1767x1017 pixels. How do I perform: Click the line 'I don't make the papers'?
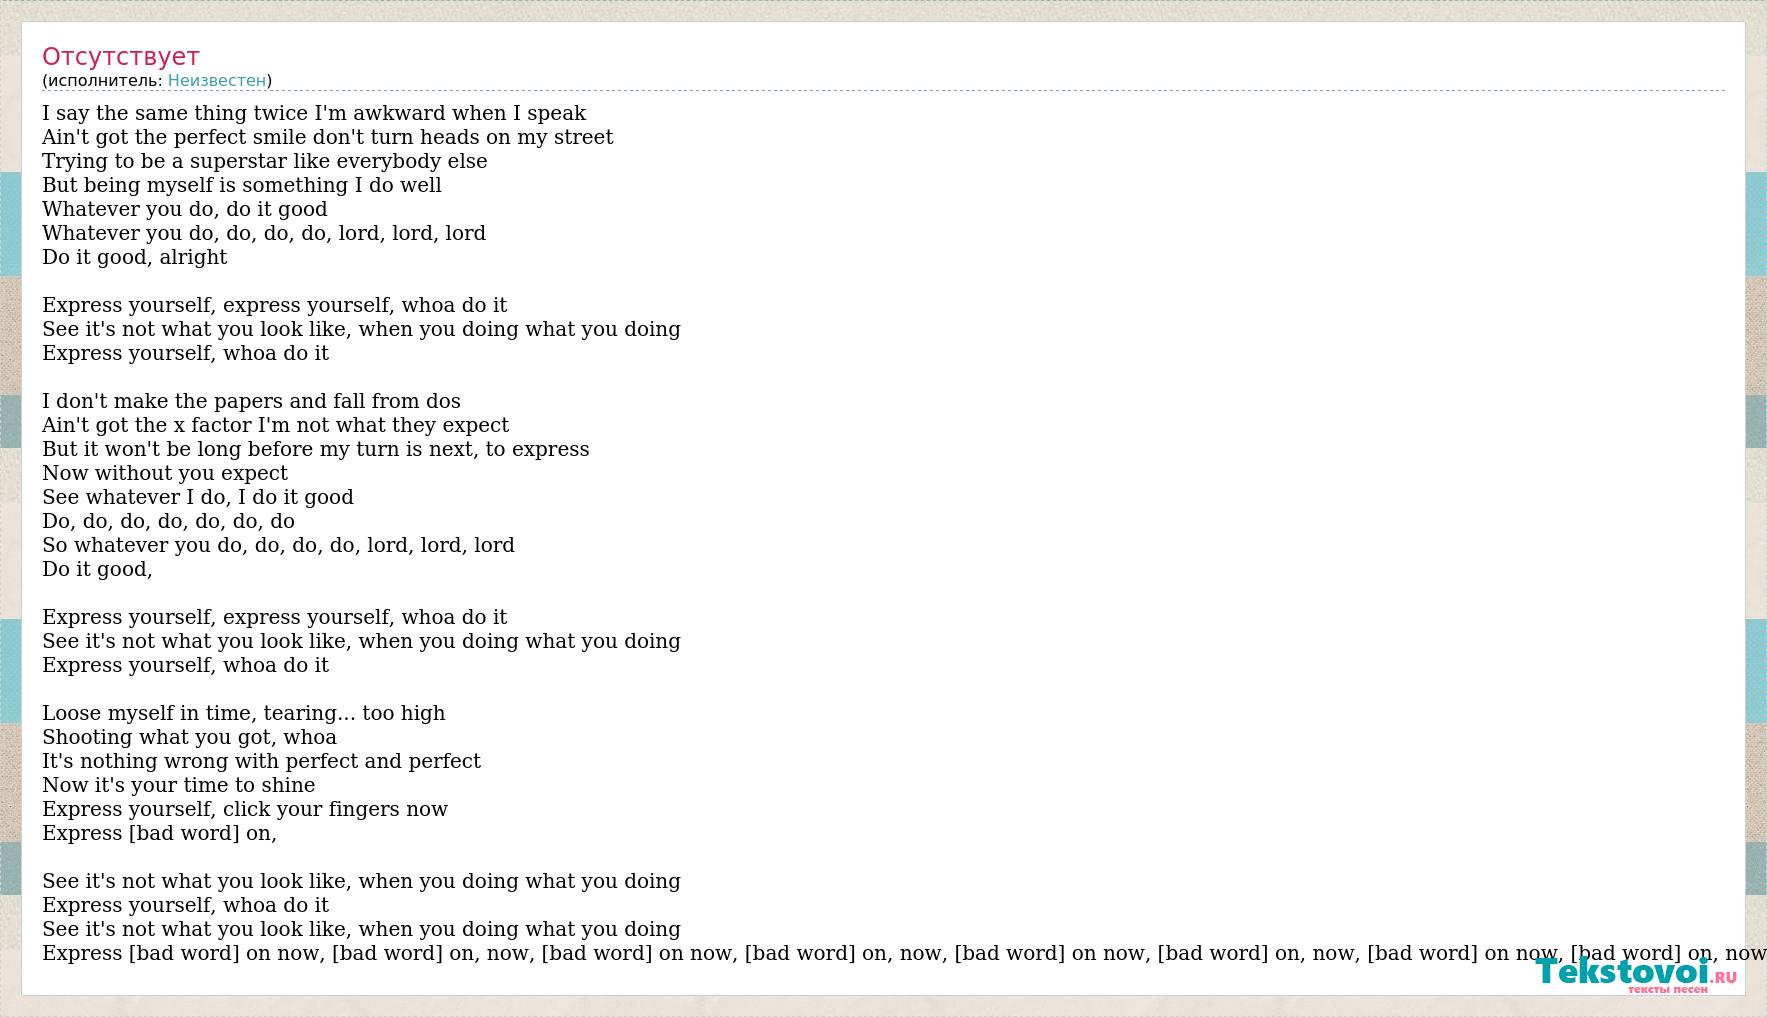pyautogui.click(x=251, y=401)
